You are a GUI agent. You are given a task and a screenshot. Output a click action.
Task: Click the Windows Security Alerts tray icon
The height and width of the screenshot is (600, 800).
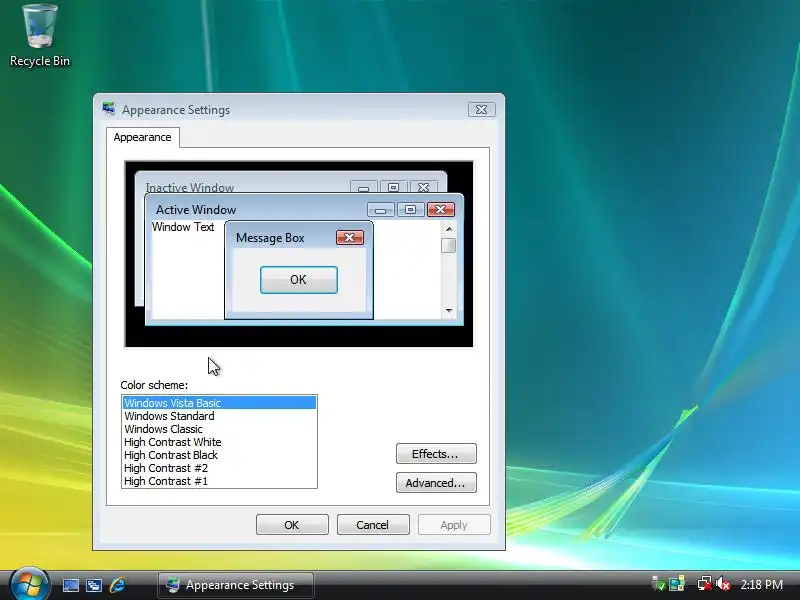coord(659,584)
